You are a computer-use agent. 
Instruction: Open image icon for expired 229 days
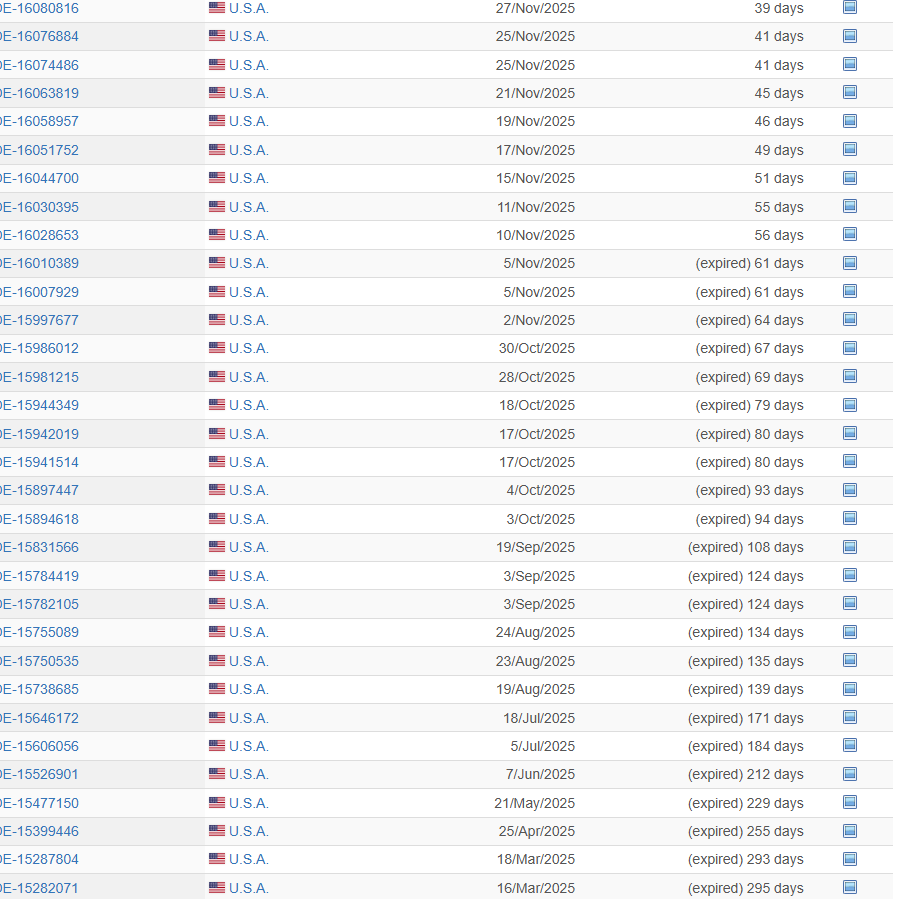point(850,802)
